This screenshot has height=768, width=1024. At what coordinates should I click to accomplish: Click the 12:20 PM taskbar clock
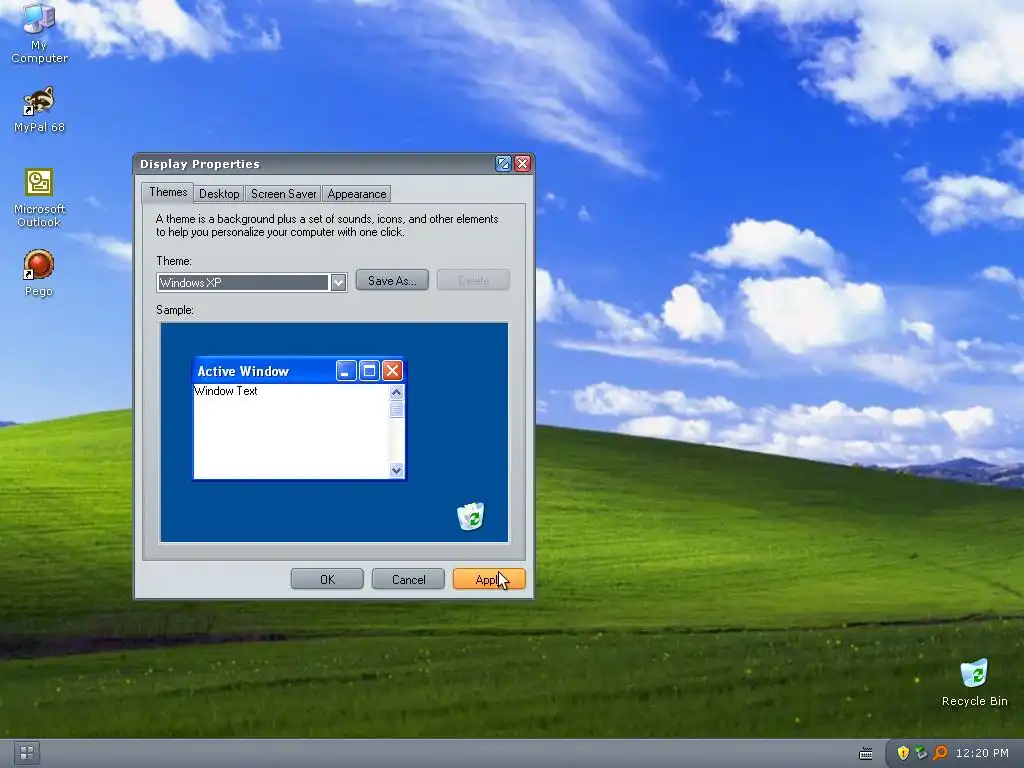982,753
